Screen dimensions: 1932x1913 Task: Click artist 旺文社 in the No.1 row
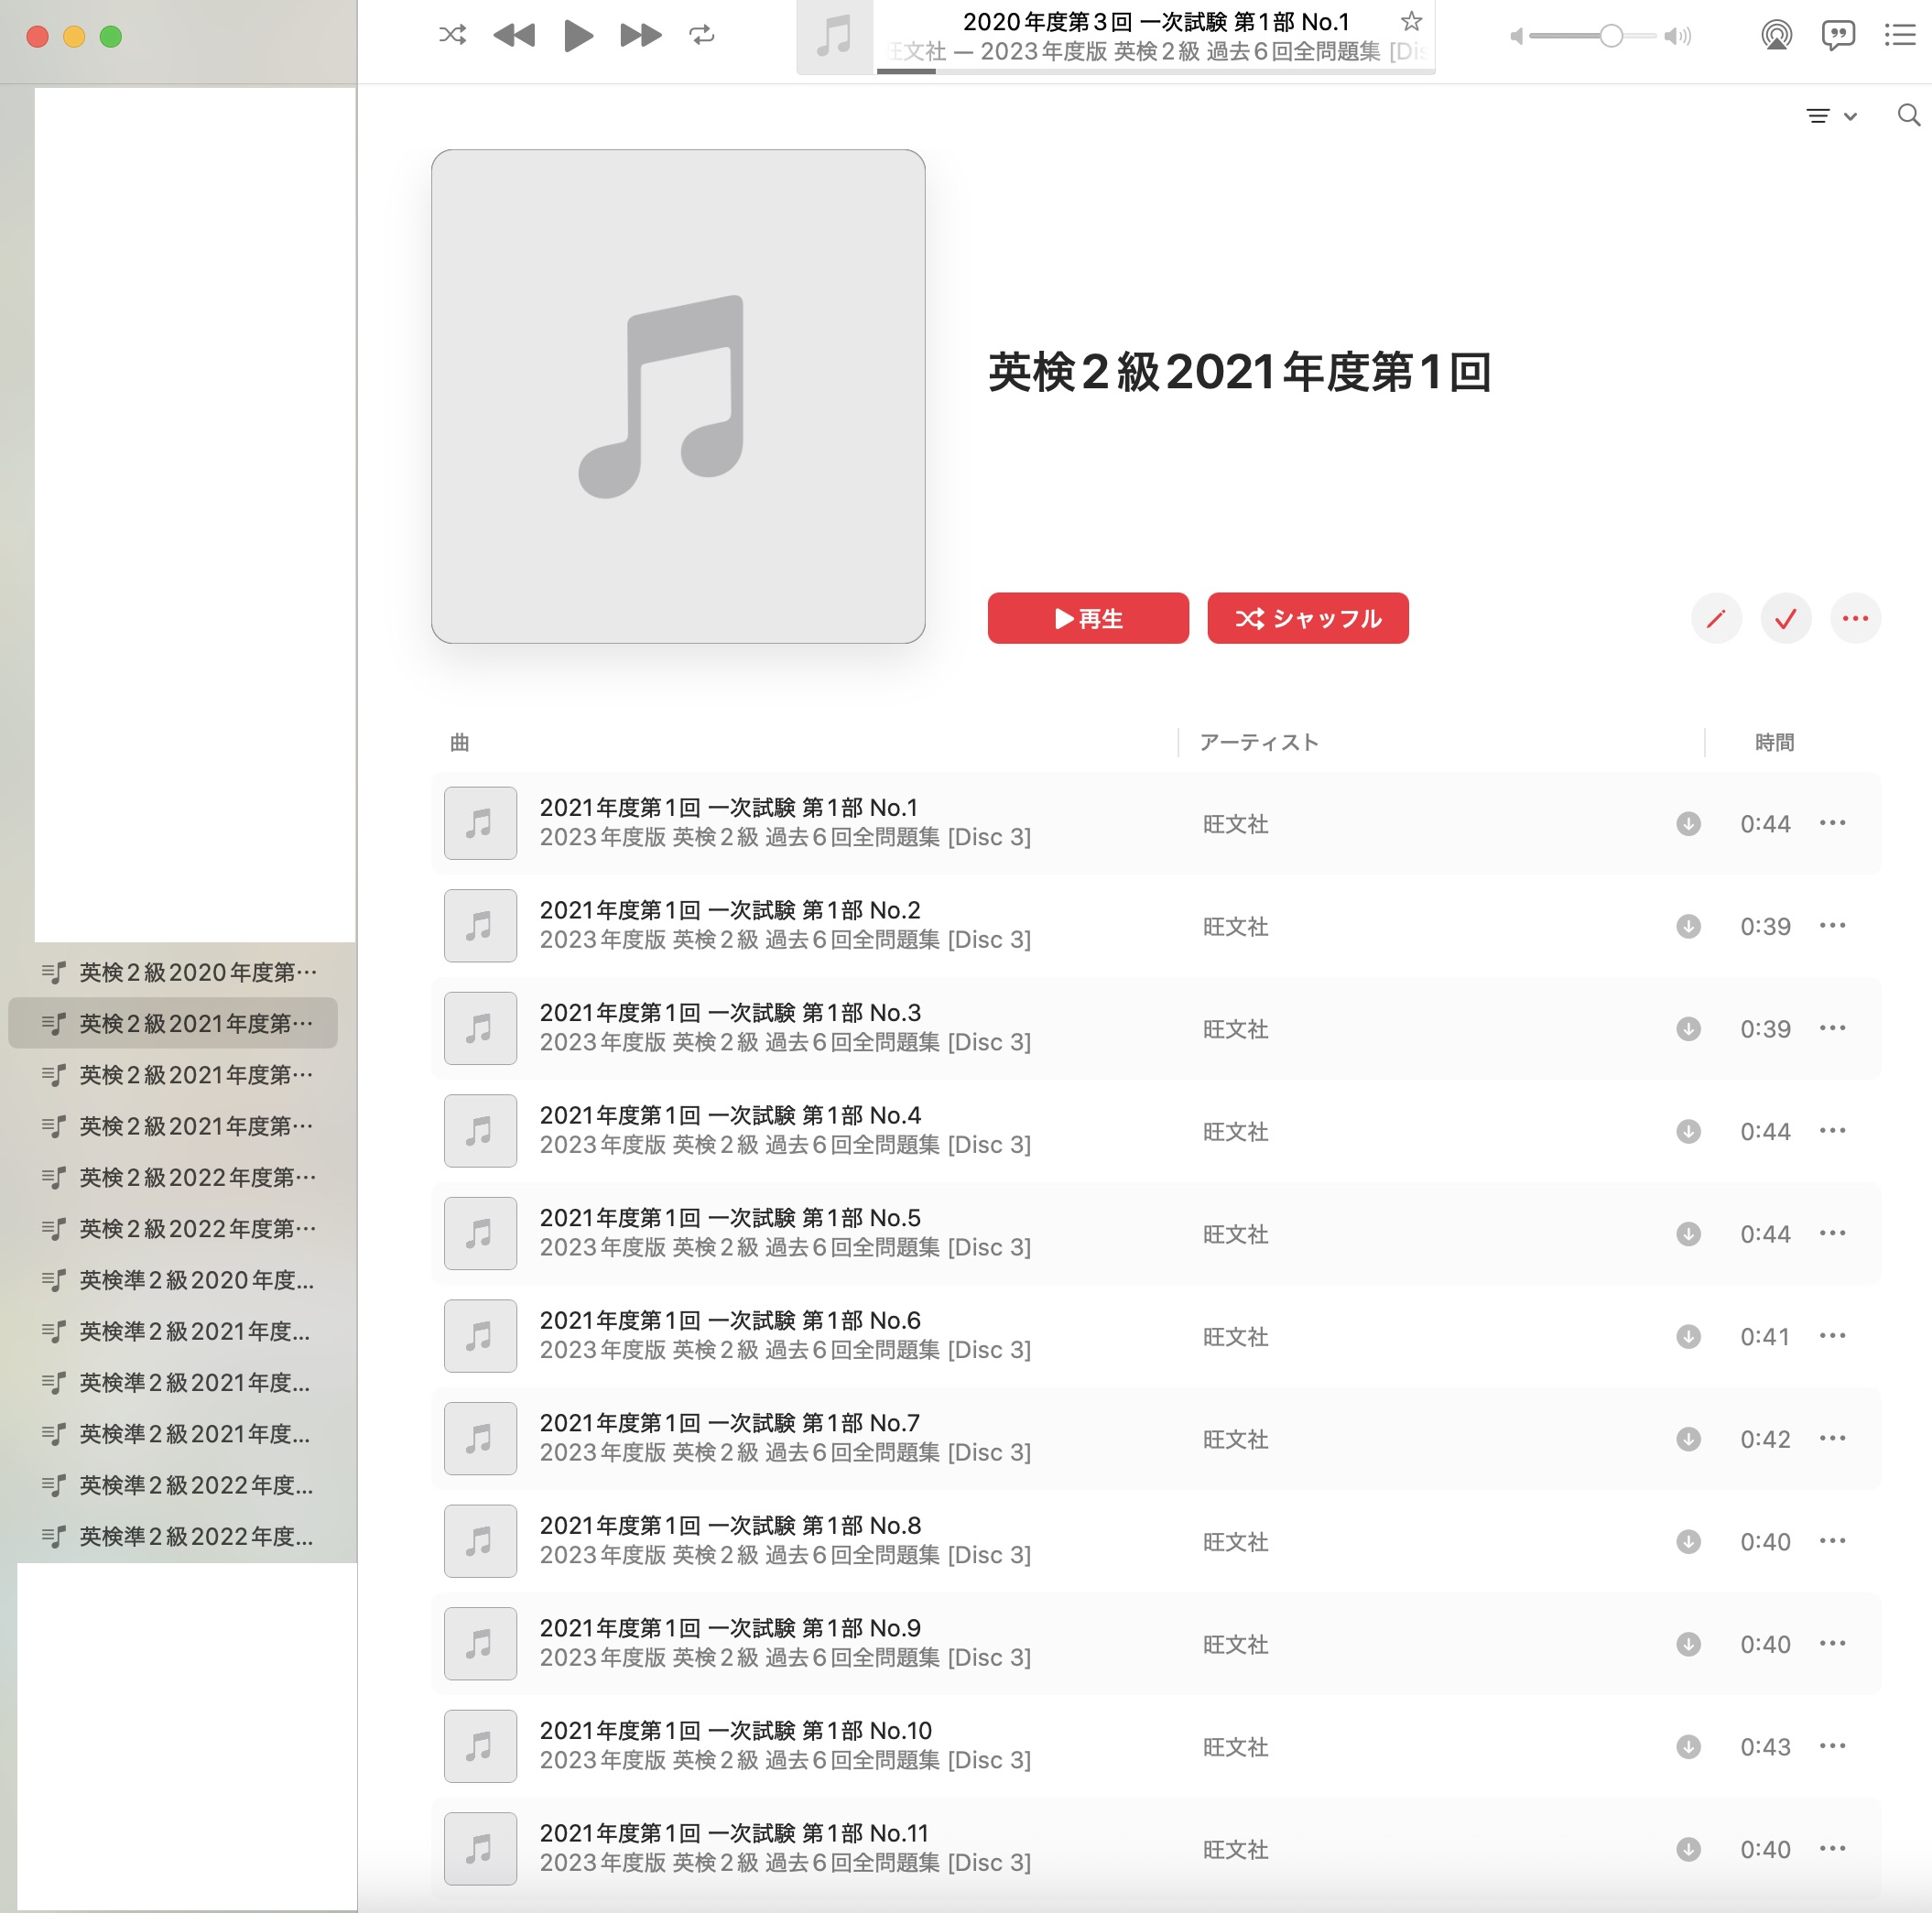[1235, 824]
